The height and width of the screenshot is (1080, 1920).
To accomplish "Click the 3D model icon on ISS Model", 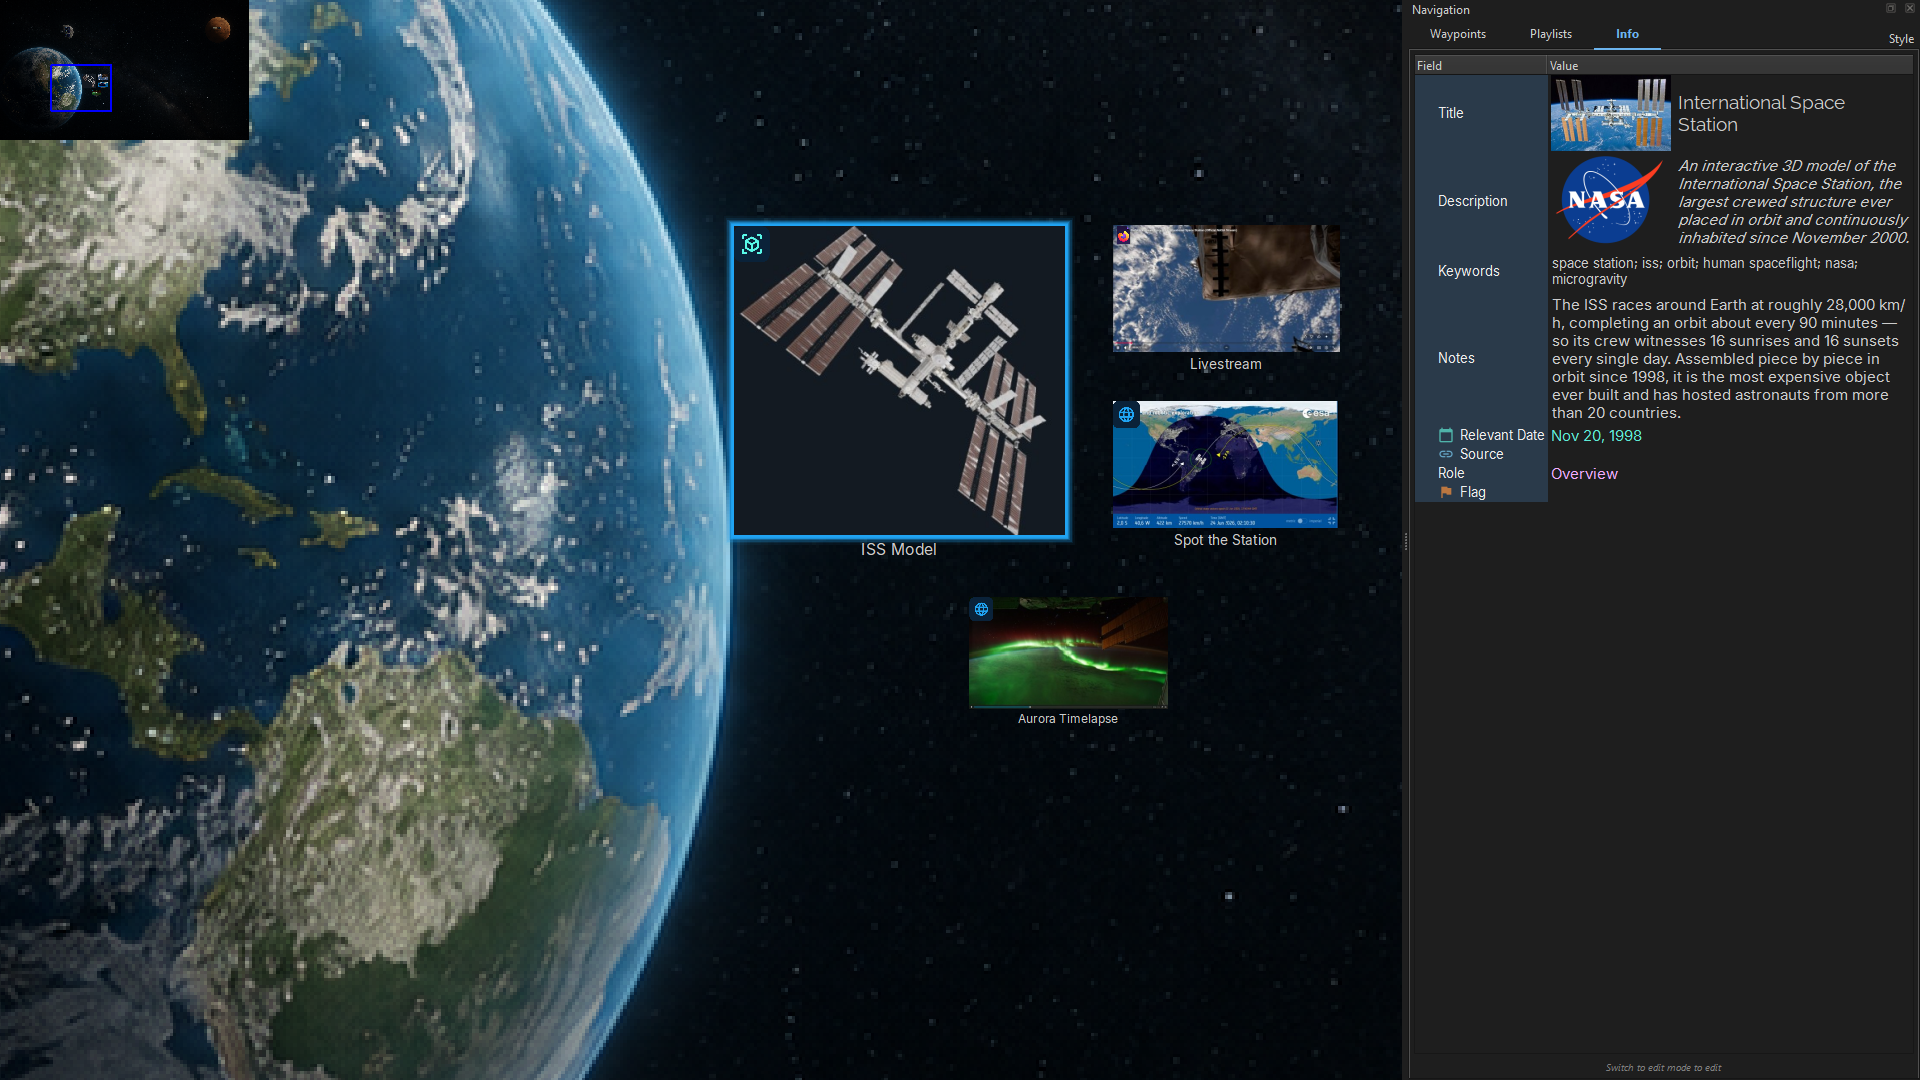I will tap(752, 244).
